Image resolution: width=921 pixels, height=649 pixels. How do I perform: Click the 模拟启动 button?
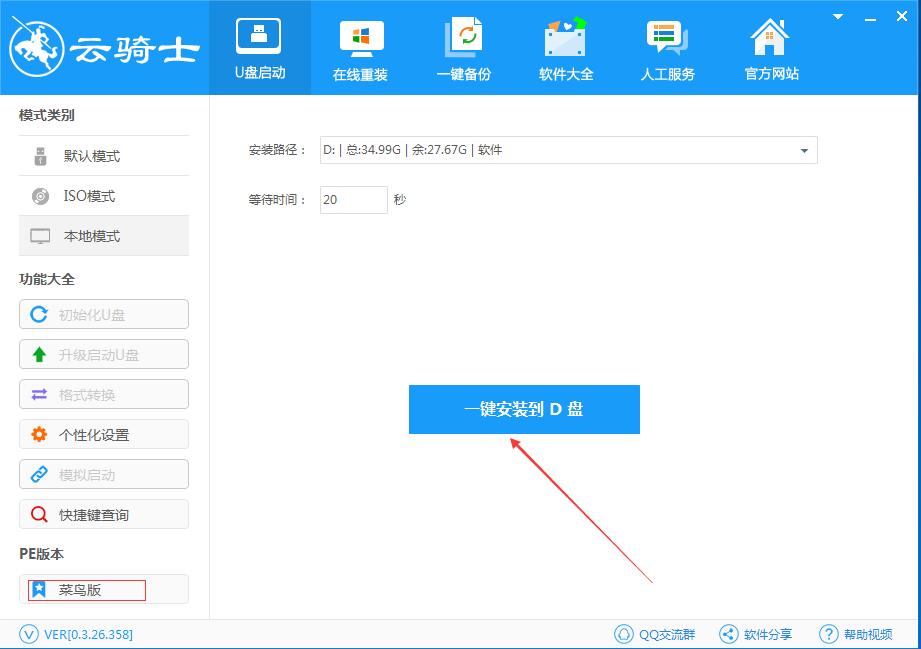[104, 474]
